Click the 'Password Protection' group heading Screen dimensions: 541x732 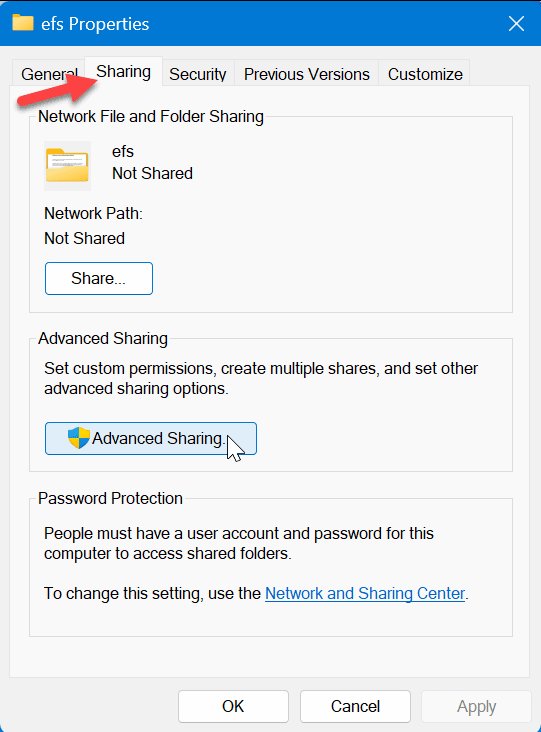point(110,498)
